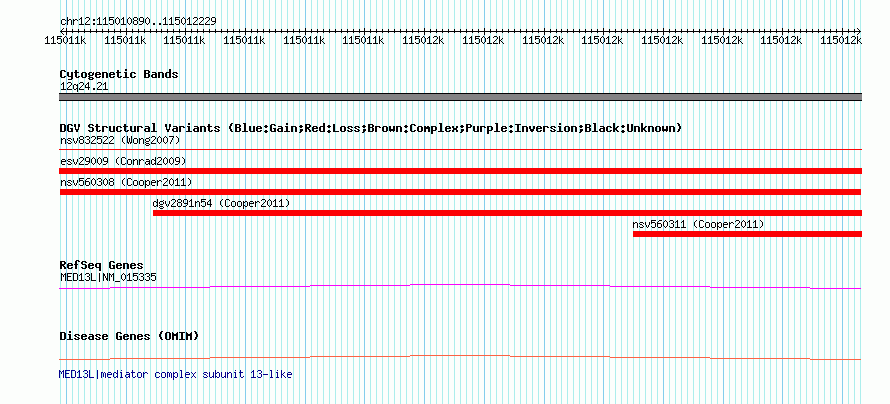Click the gray 12q24.21 cytogenetic band bar

[x=460, y=97]
